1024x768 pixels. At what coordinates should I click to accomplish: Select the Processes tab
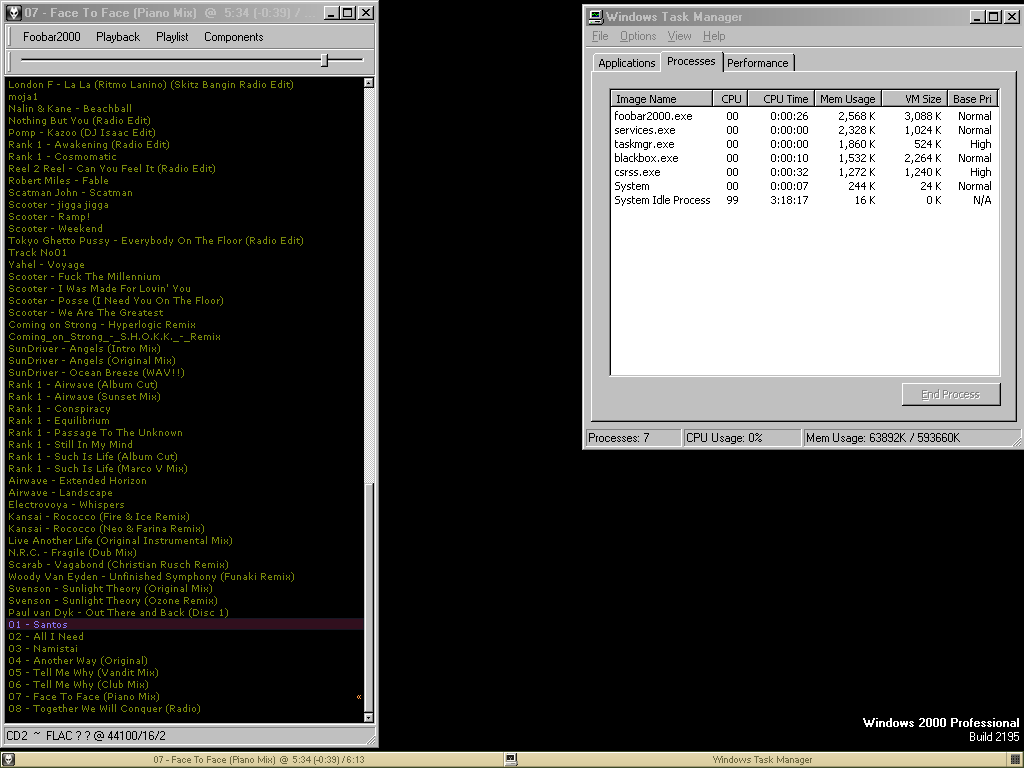pos(691,61)
